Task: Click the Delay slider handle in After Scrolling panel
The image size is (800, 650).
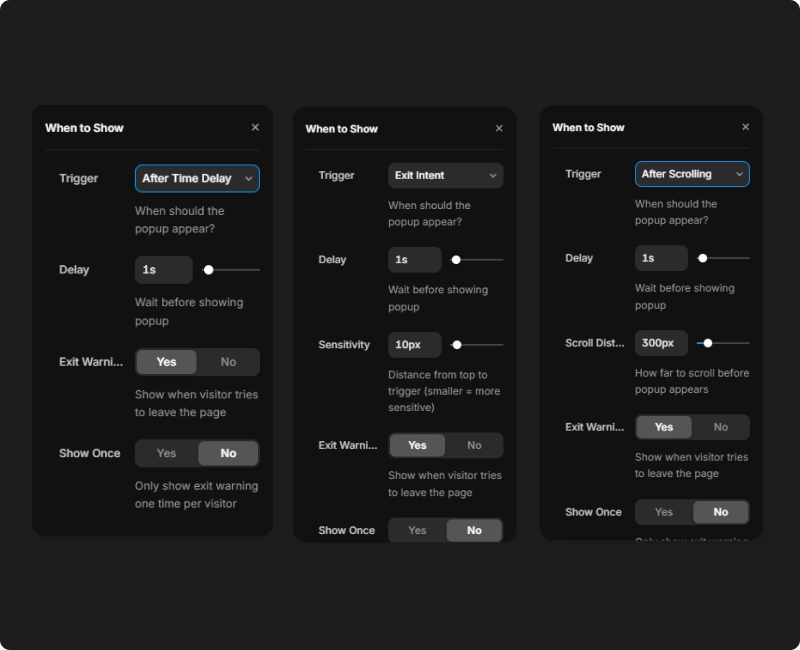Action: [x=703, y=258]
